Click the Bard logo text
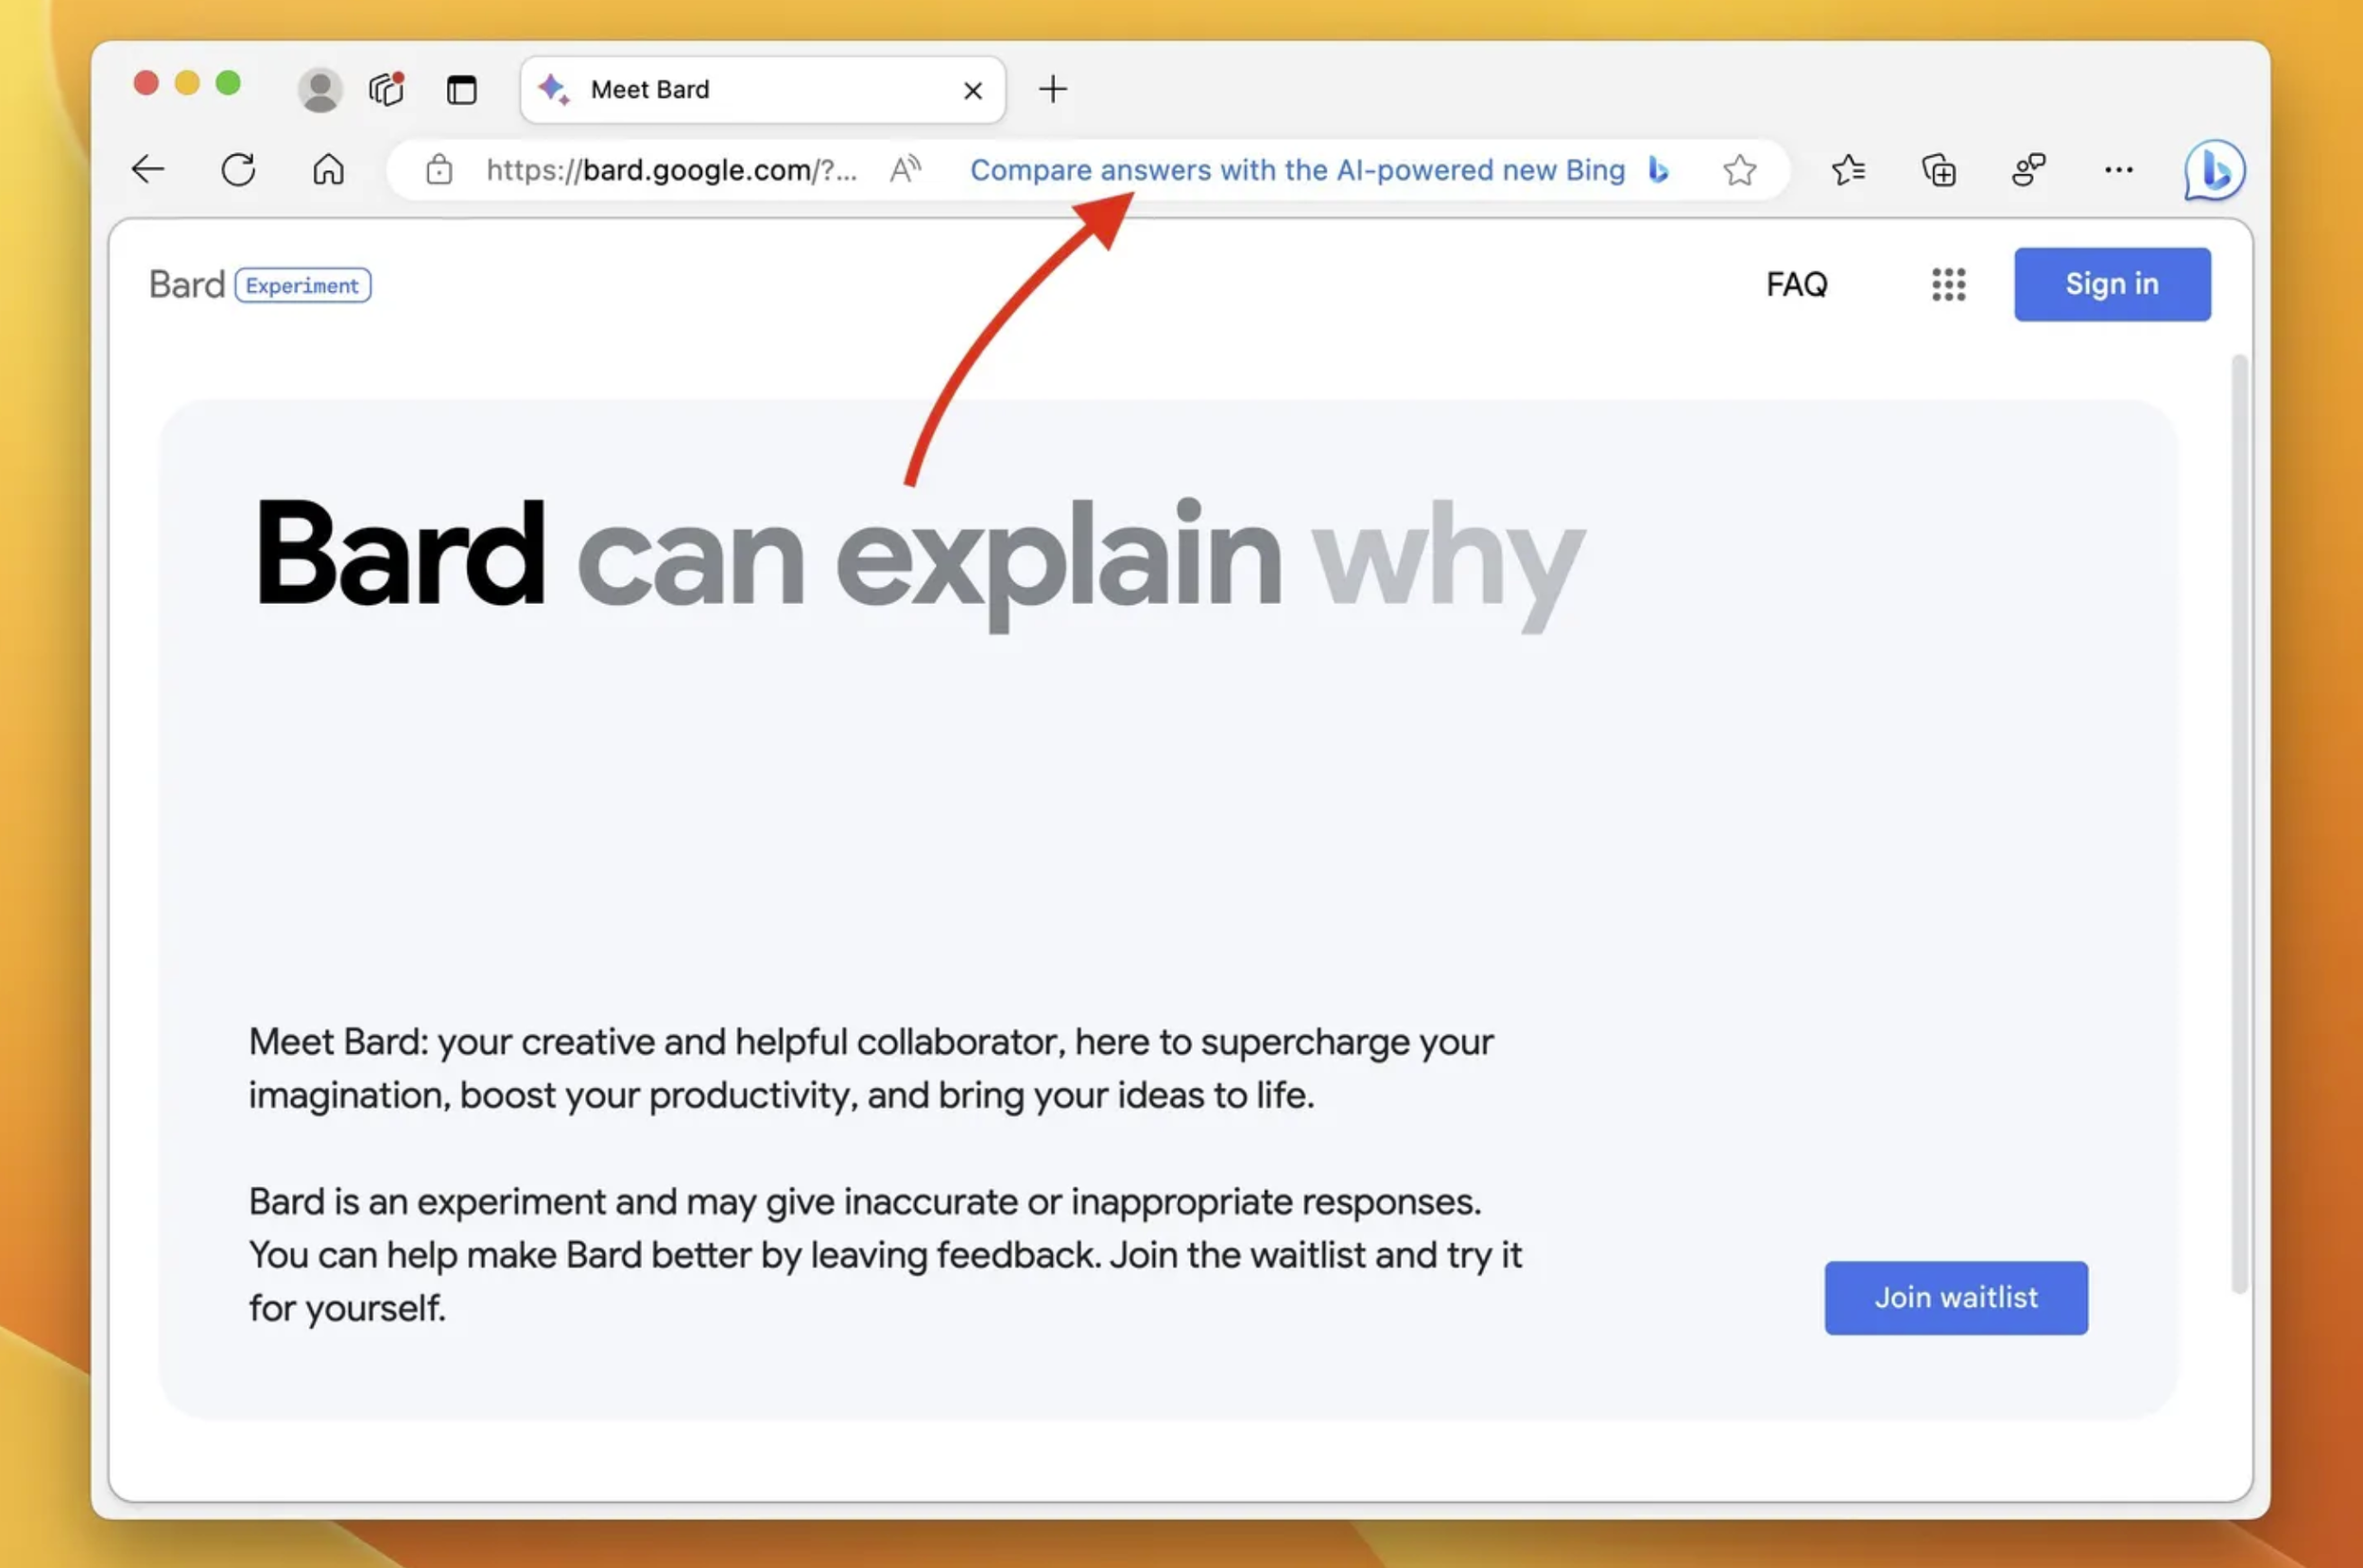Viewport: 2363px width, 1568px height. [187, 285]
